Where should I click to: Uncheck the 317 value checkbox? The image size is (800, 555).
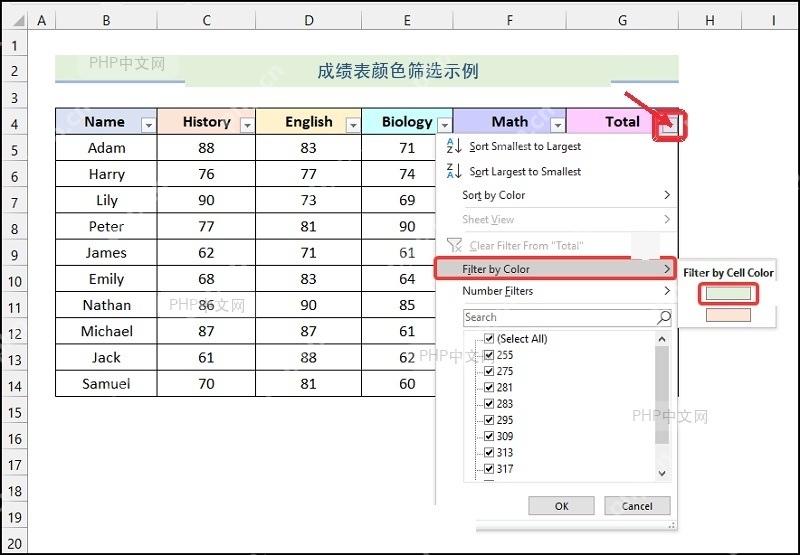point(489,469)
